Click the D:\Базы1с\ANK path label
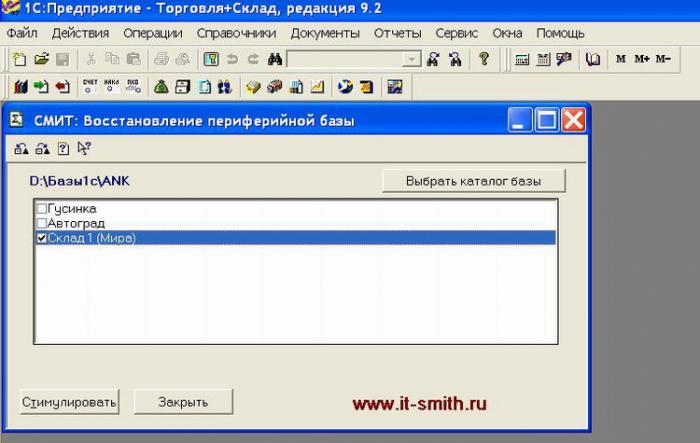Viewport: 700px width, 443px height. click(x=79, y=181)
